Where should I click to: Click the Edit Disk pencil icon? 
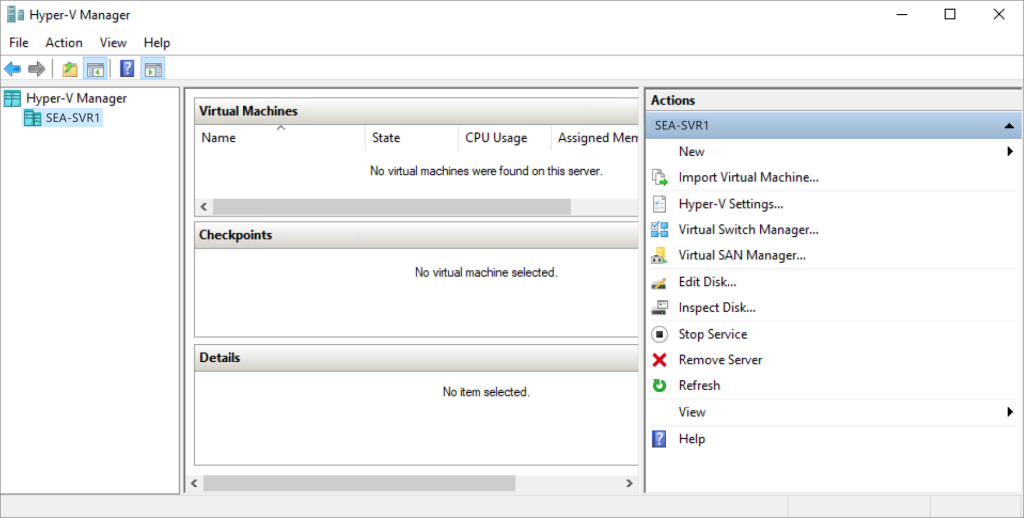pos(660,282)
